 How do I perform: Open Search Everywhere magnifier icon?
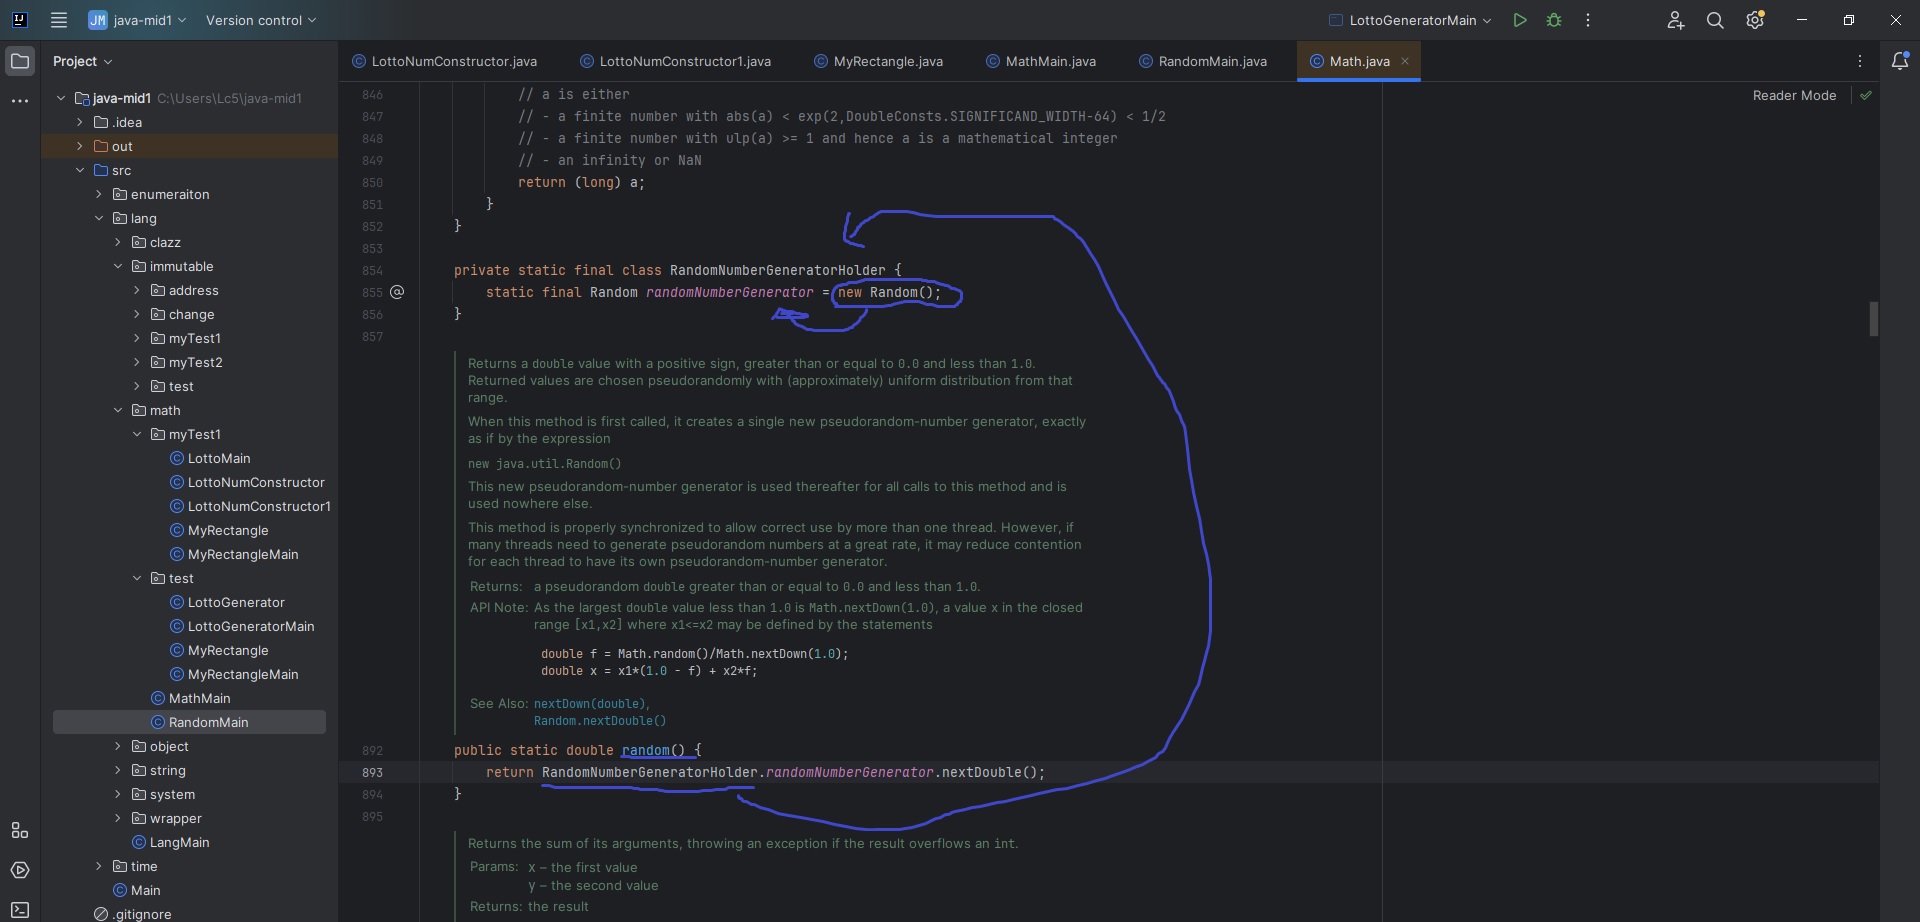click(1715, 20)
